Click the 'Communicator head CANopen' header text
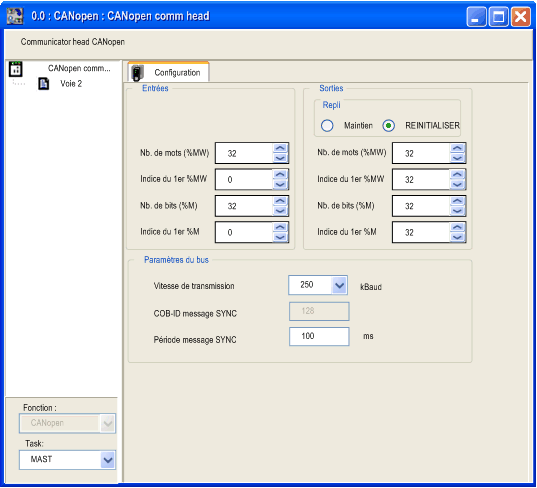537x488 pixels. (x=73, y=42)
